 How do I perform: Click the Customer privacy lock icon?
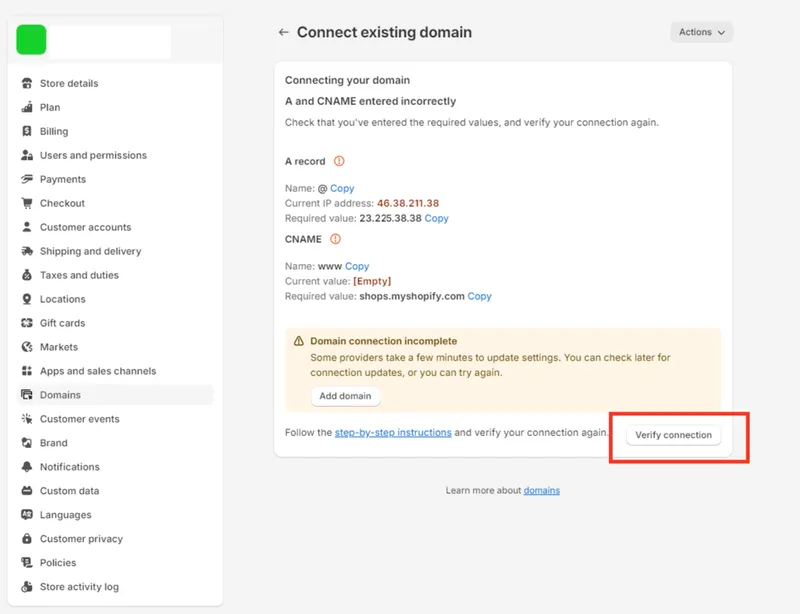point(27,538)
